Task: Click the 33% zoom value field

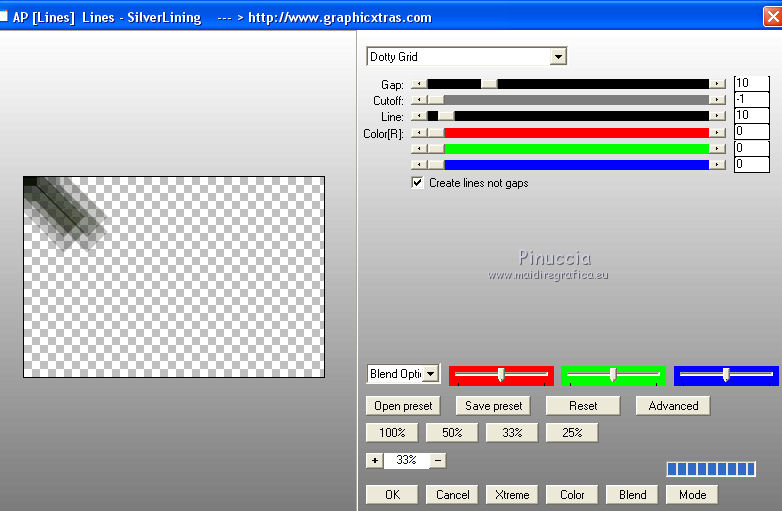Action: 406,460
